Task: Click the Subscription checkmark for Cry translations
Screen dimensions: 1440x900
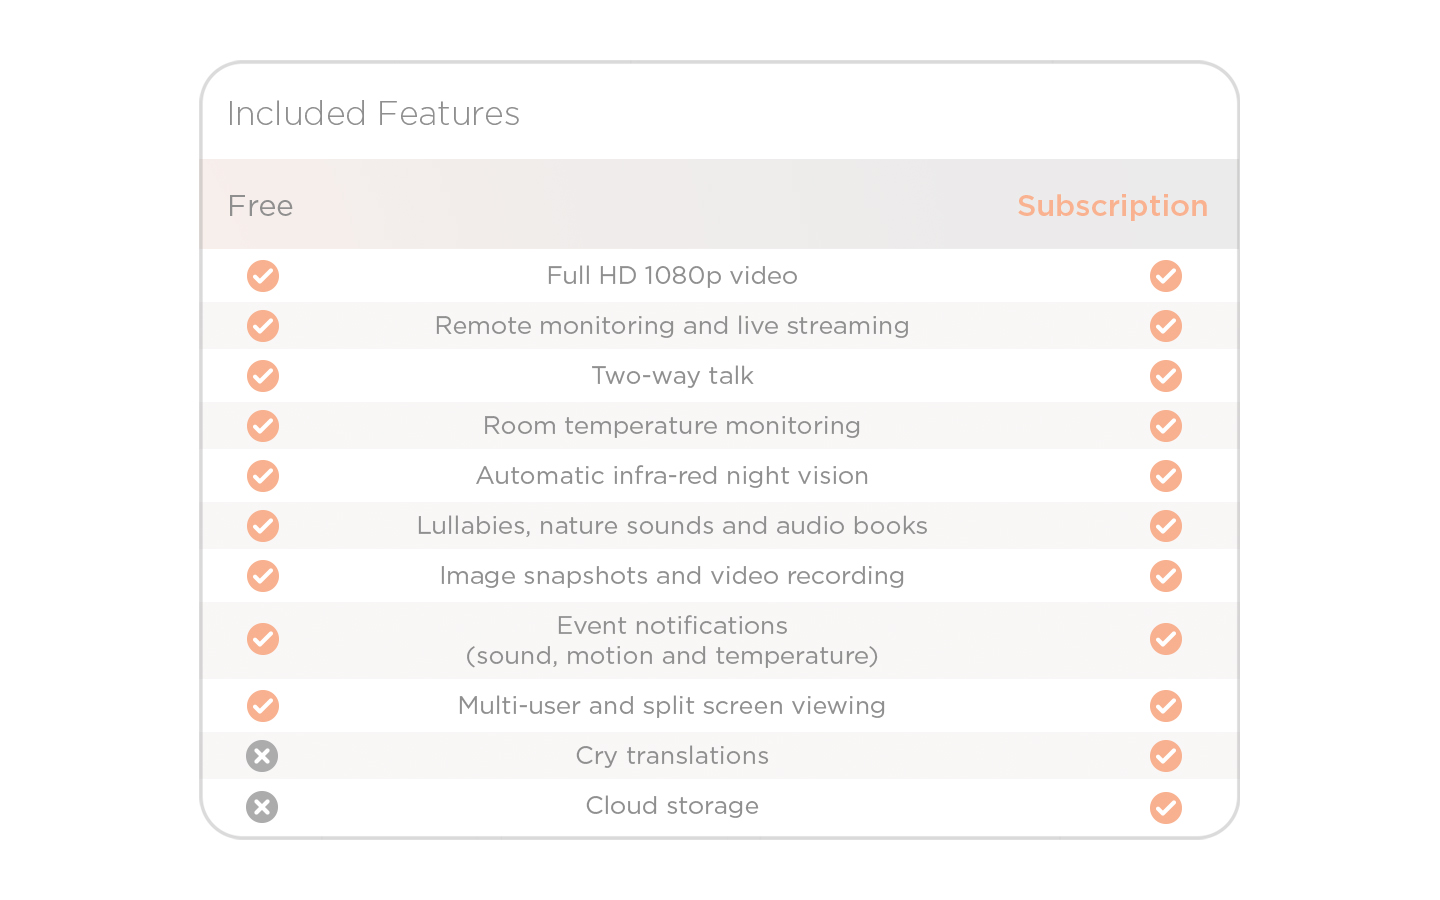Action: tap(1166, 756)
